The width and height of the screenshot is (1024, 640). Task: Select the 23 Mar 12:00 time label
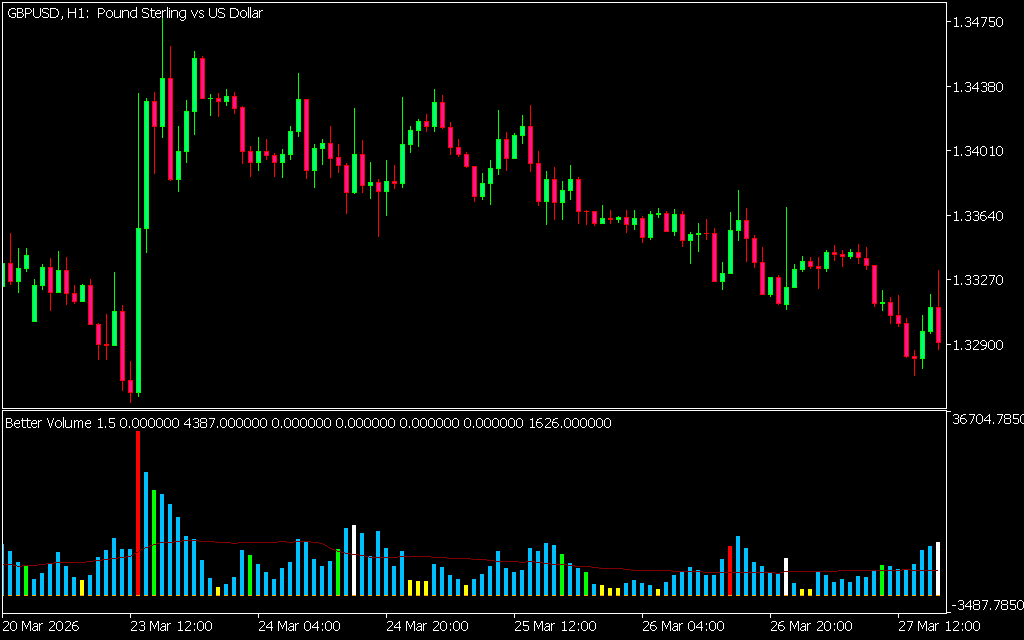pos(172,626)
